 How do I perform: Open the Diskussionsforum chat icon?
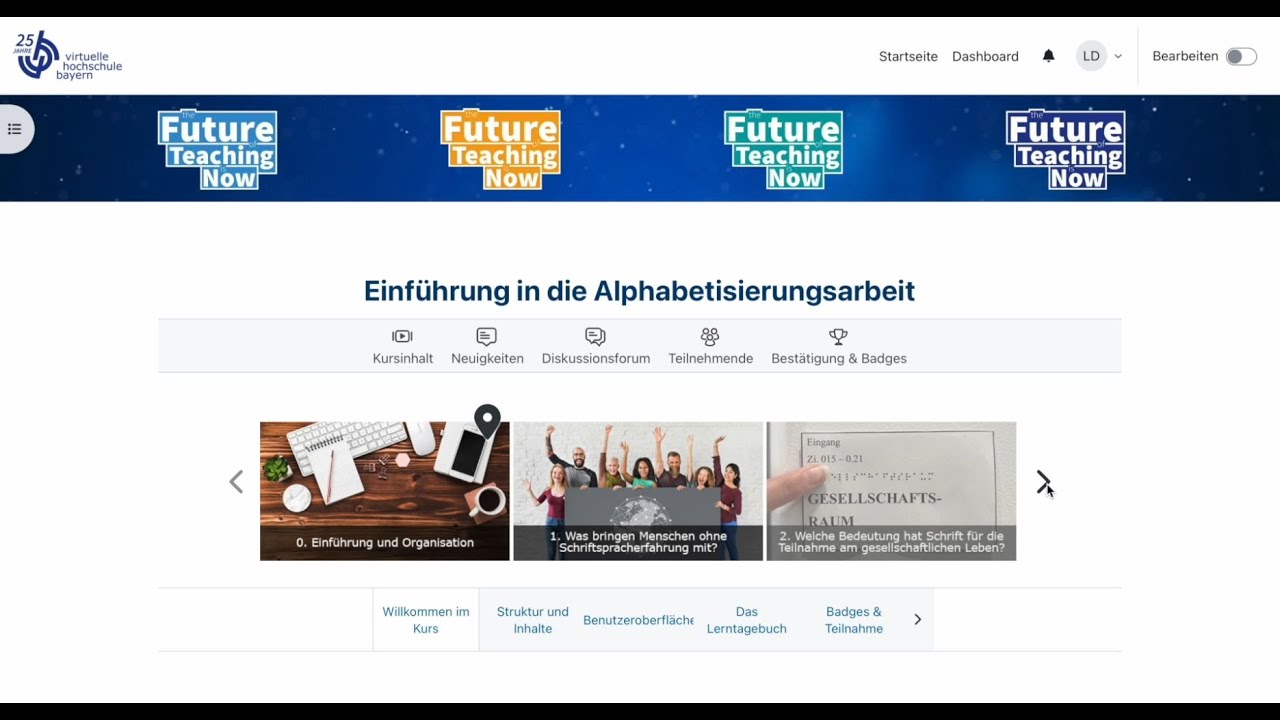[x=595, y=336]
